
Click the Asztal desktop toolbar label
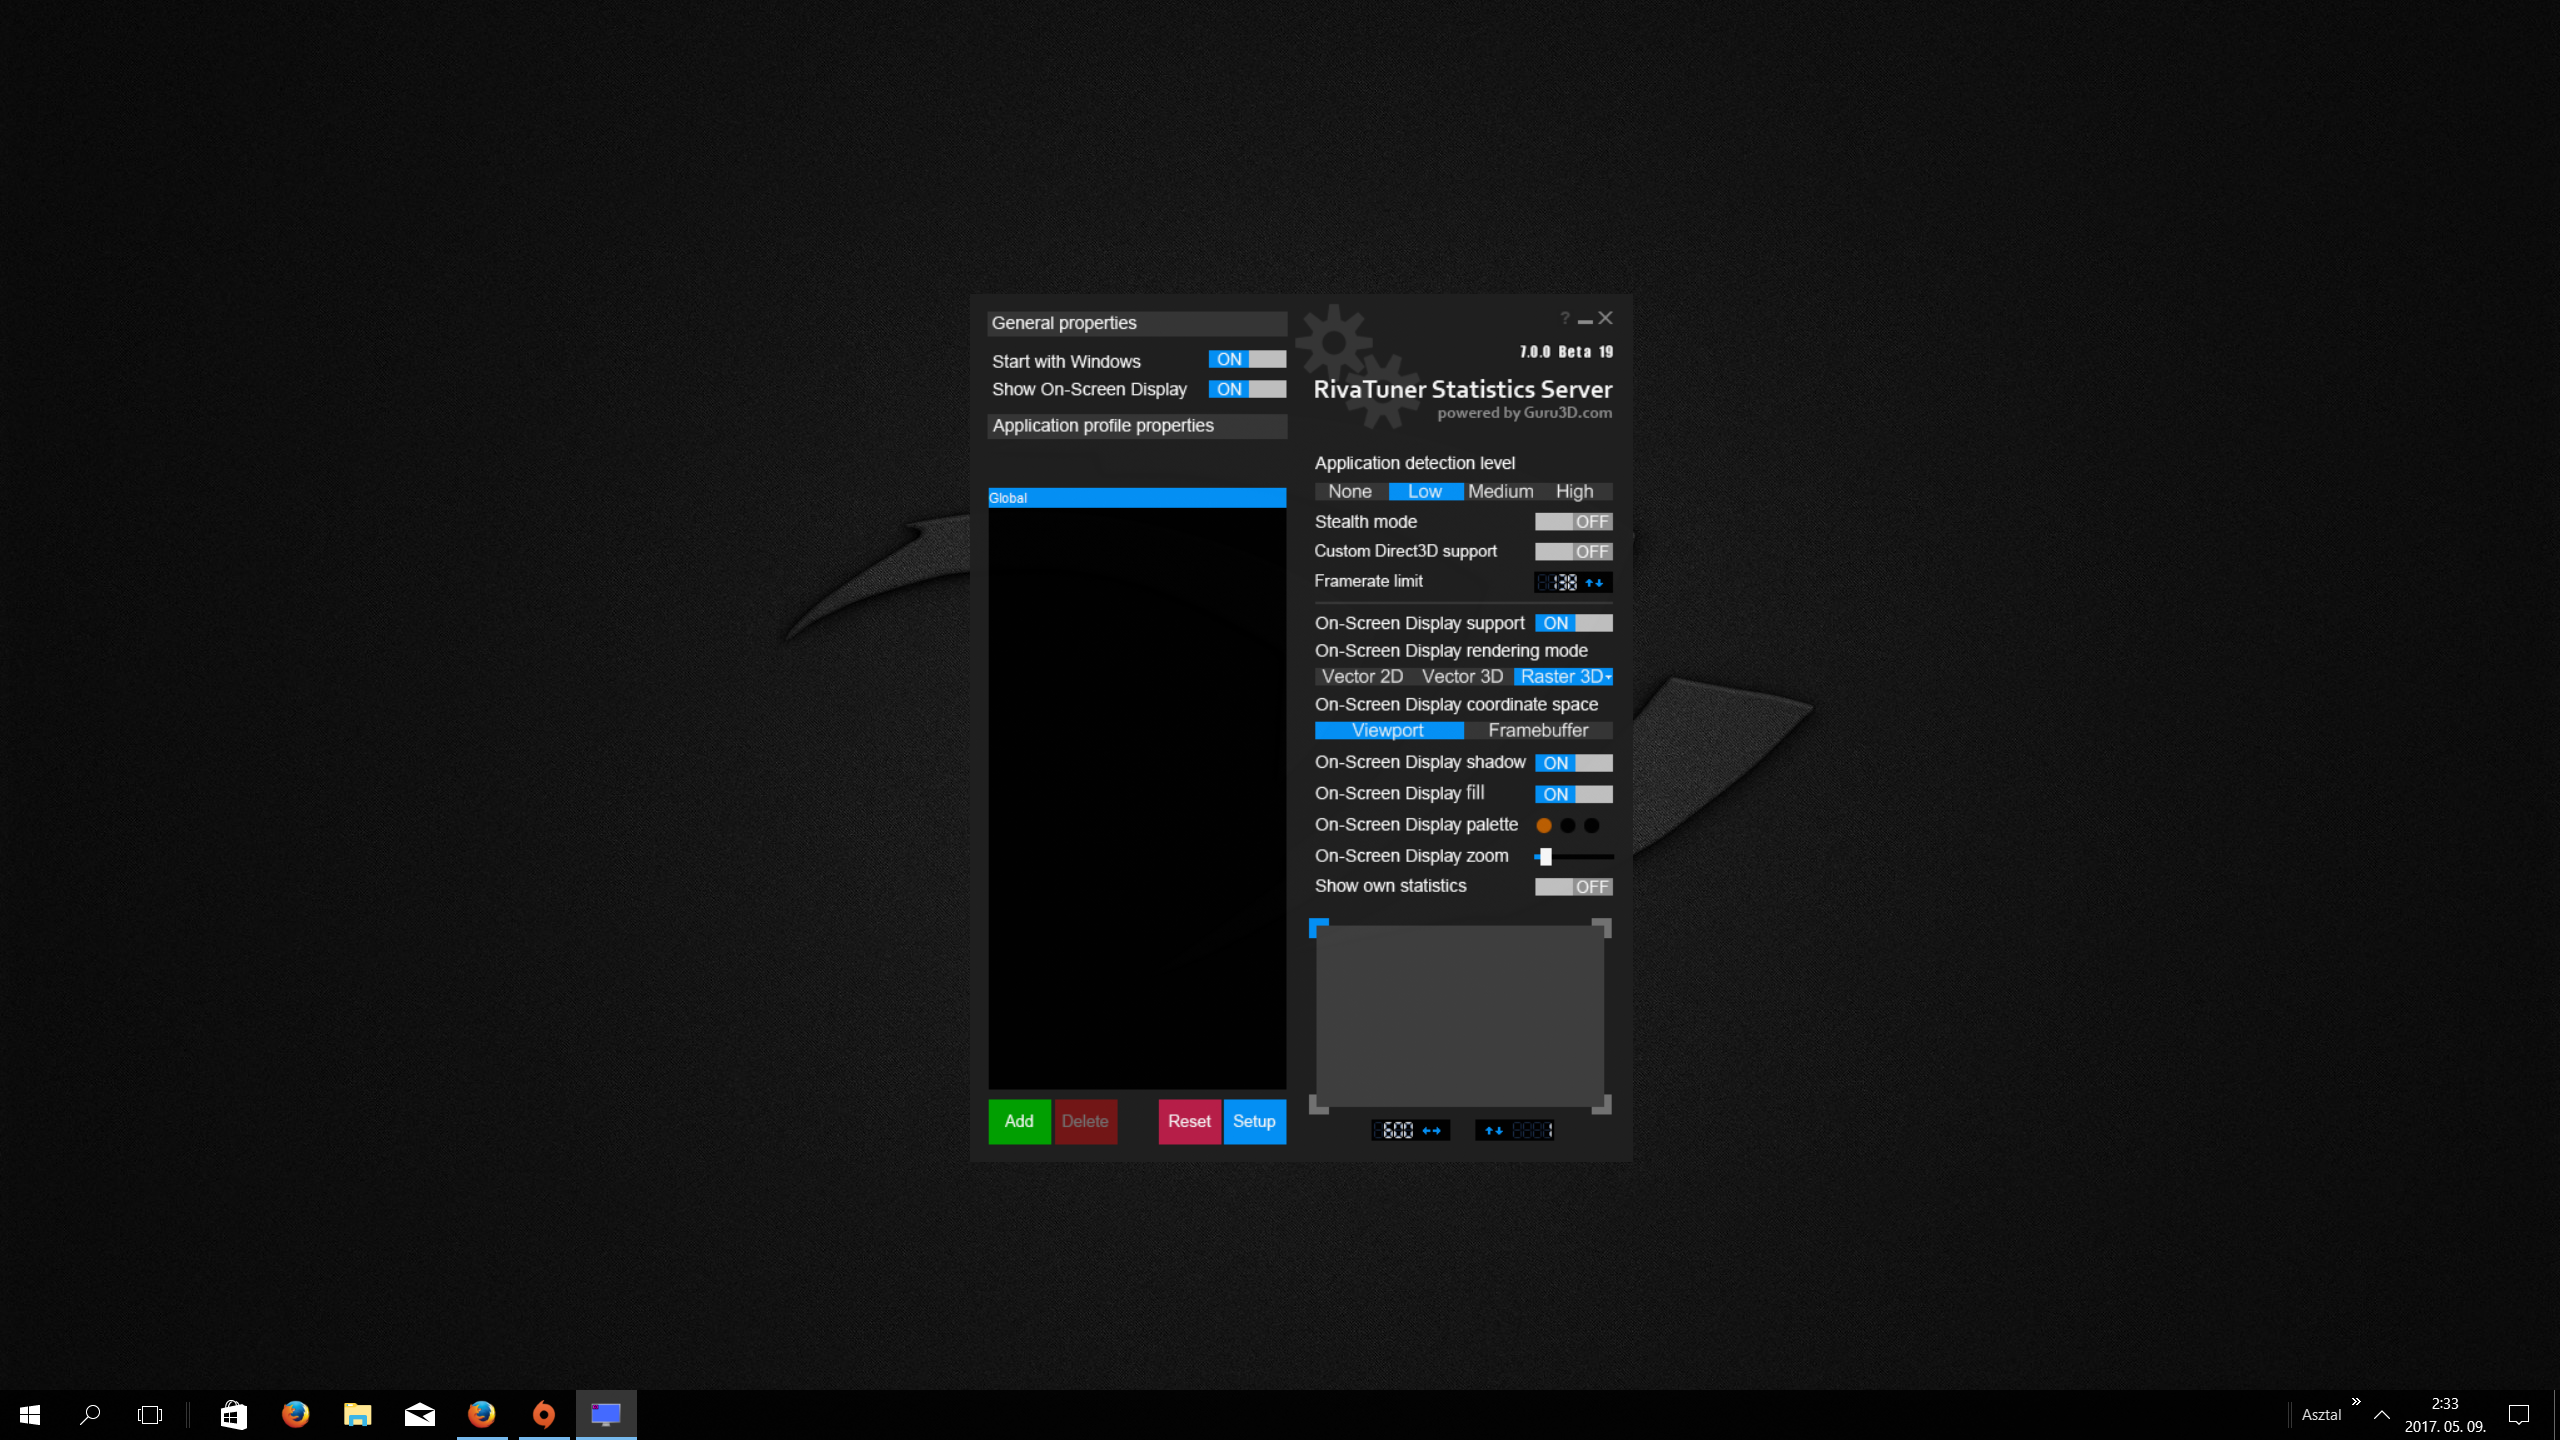click(x=2321, y=1415)
